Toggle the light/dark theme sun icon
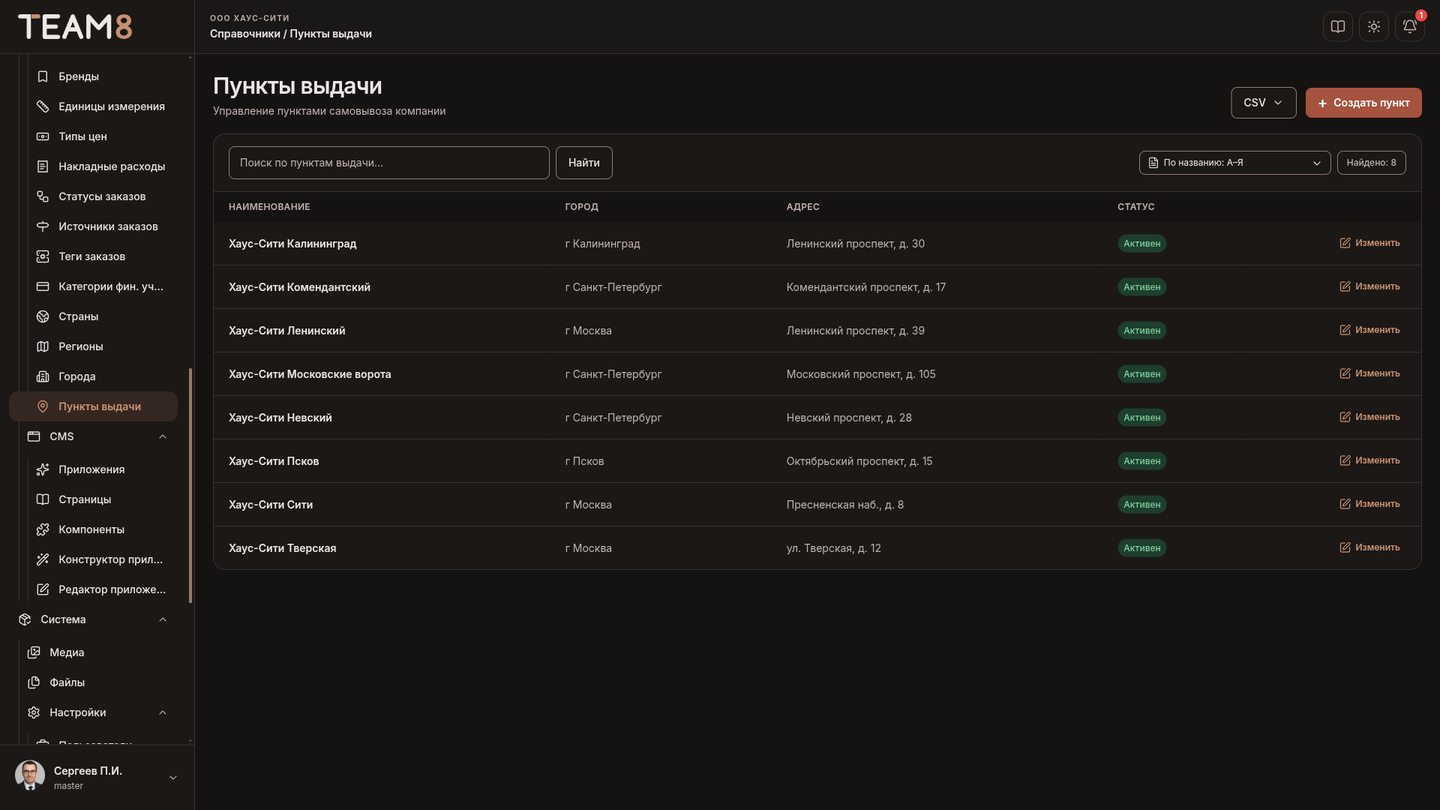Viewport: 1440px width, 810px height. pos(1374,27)
